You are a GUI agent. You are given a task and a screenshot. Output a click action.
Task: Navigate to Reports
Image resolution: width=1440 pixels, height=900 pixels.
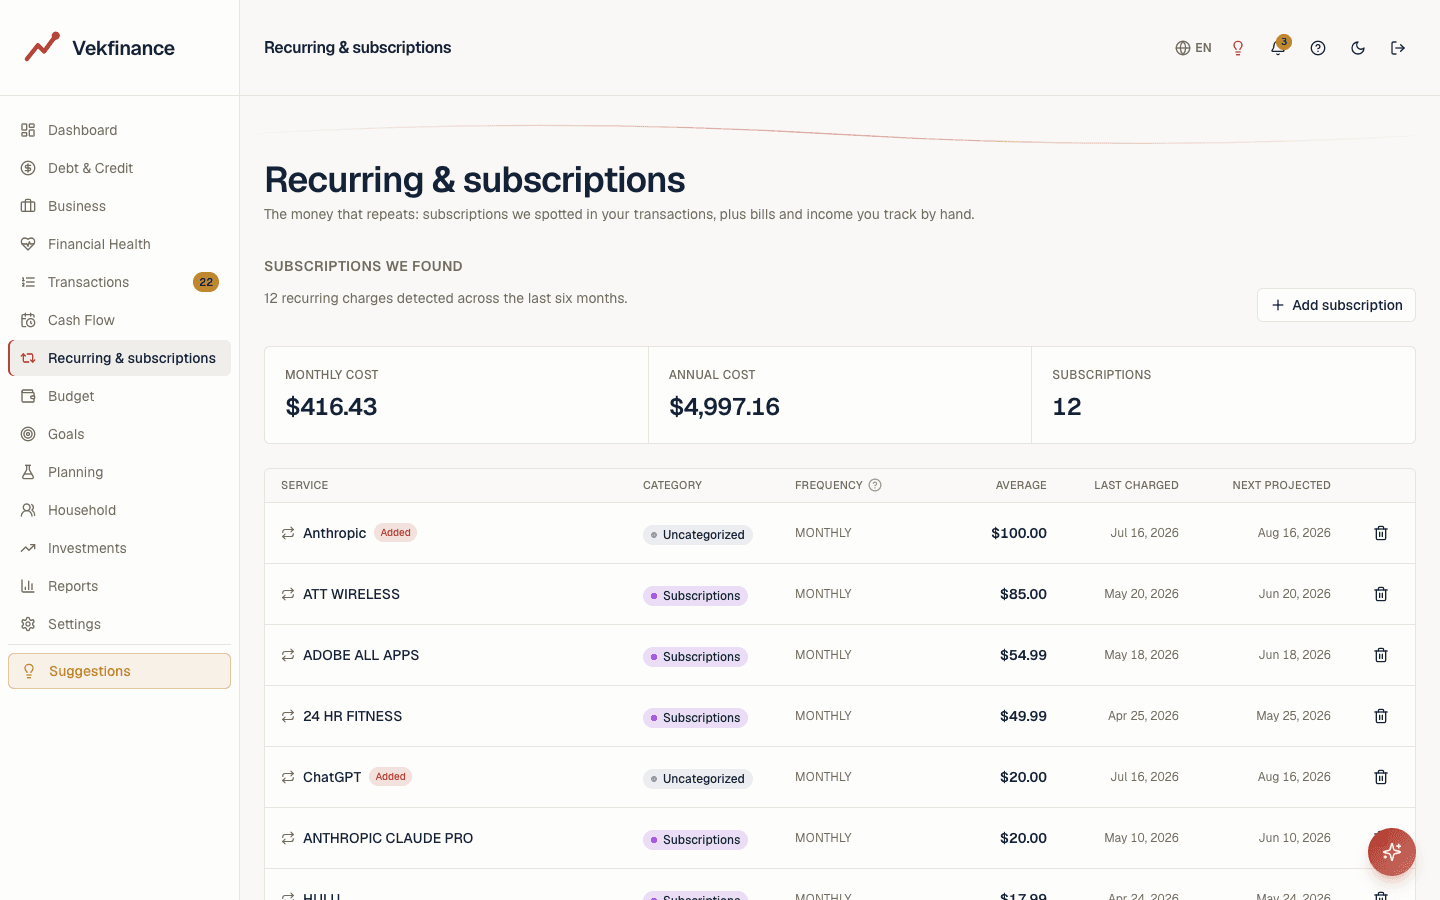[x=119, y=586]
